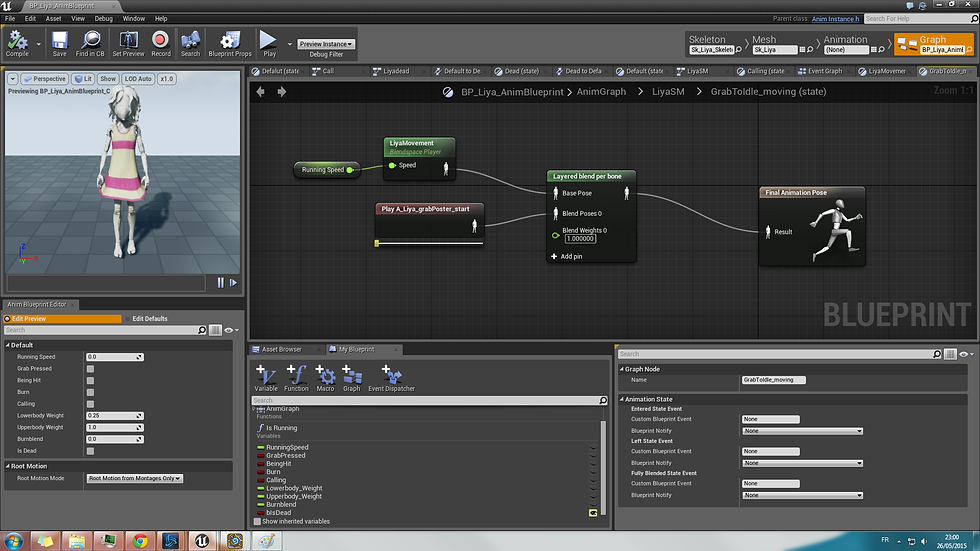Switch to Liyadead tab
Screen dimensions: 980x551
click(x=396, y=71)
